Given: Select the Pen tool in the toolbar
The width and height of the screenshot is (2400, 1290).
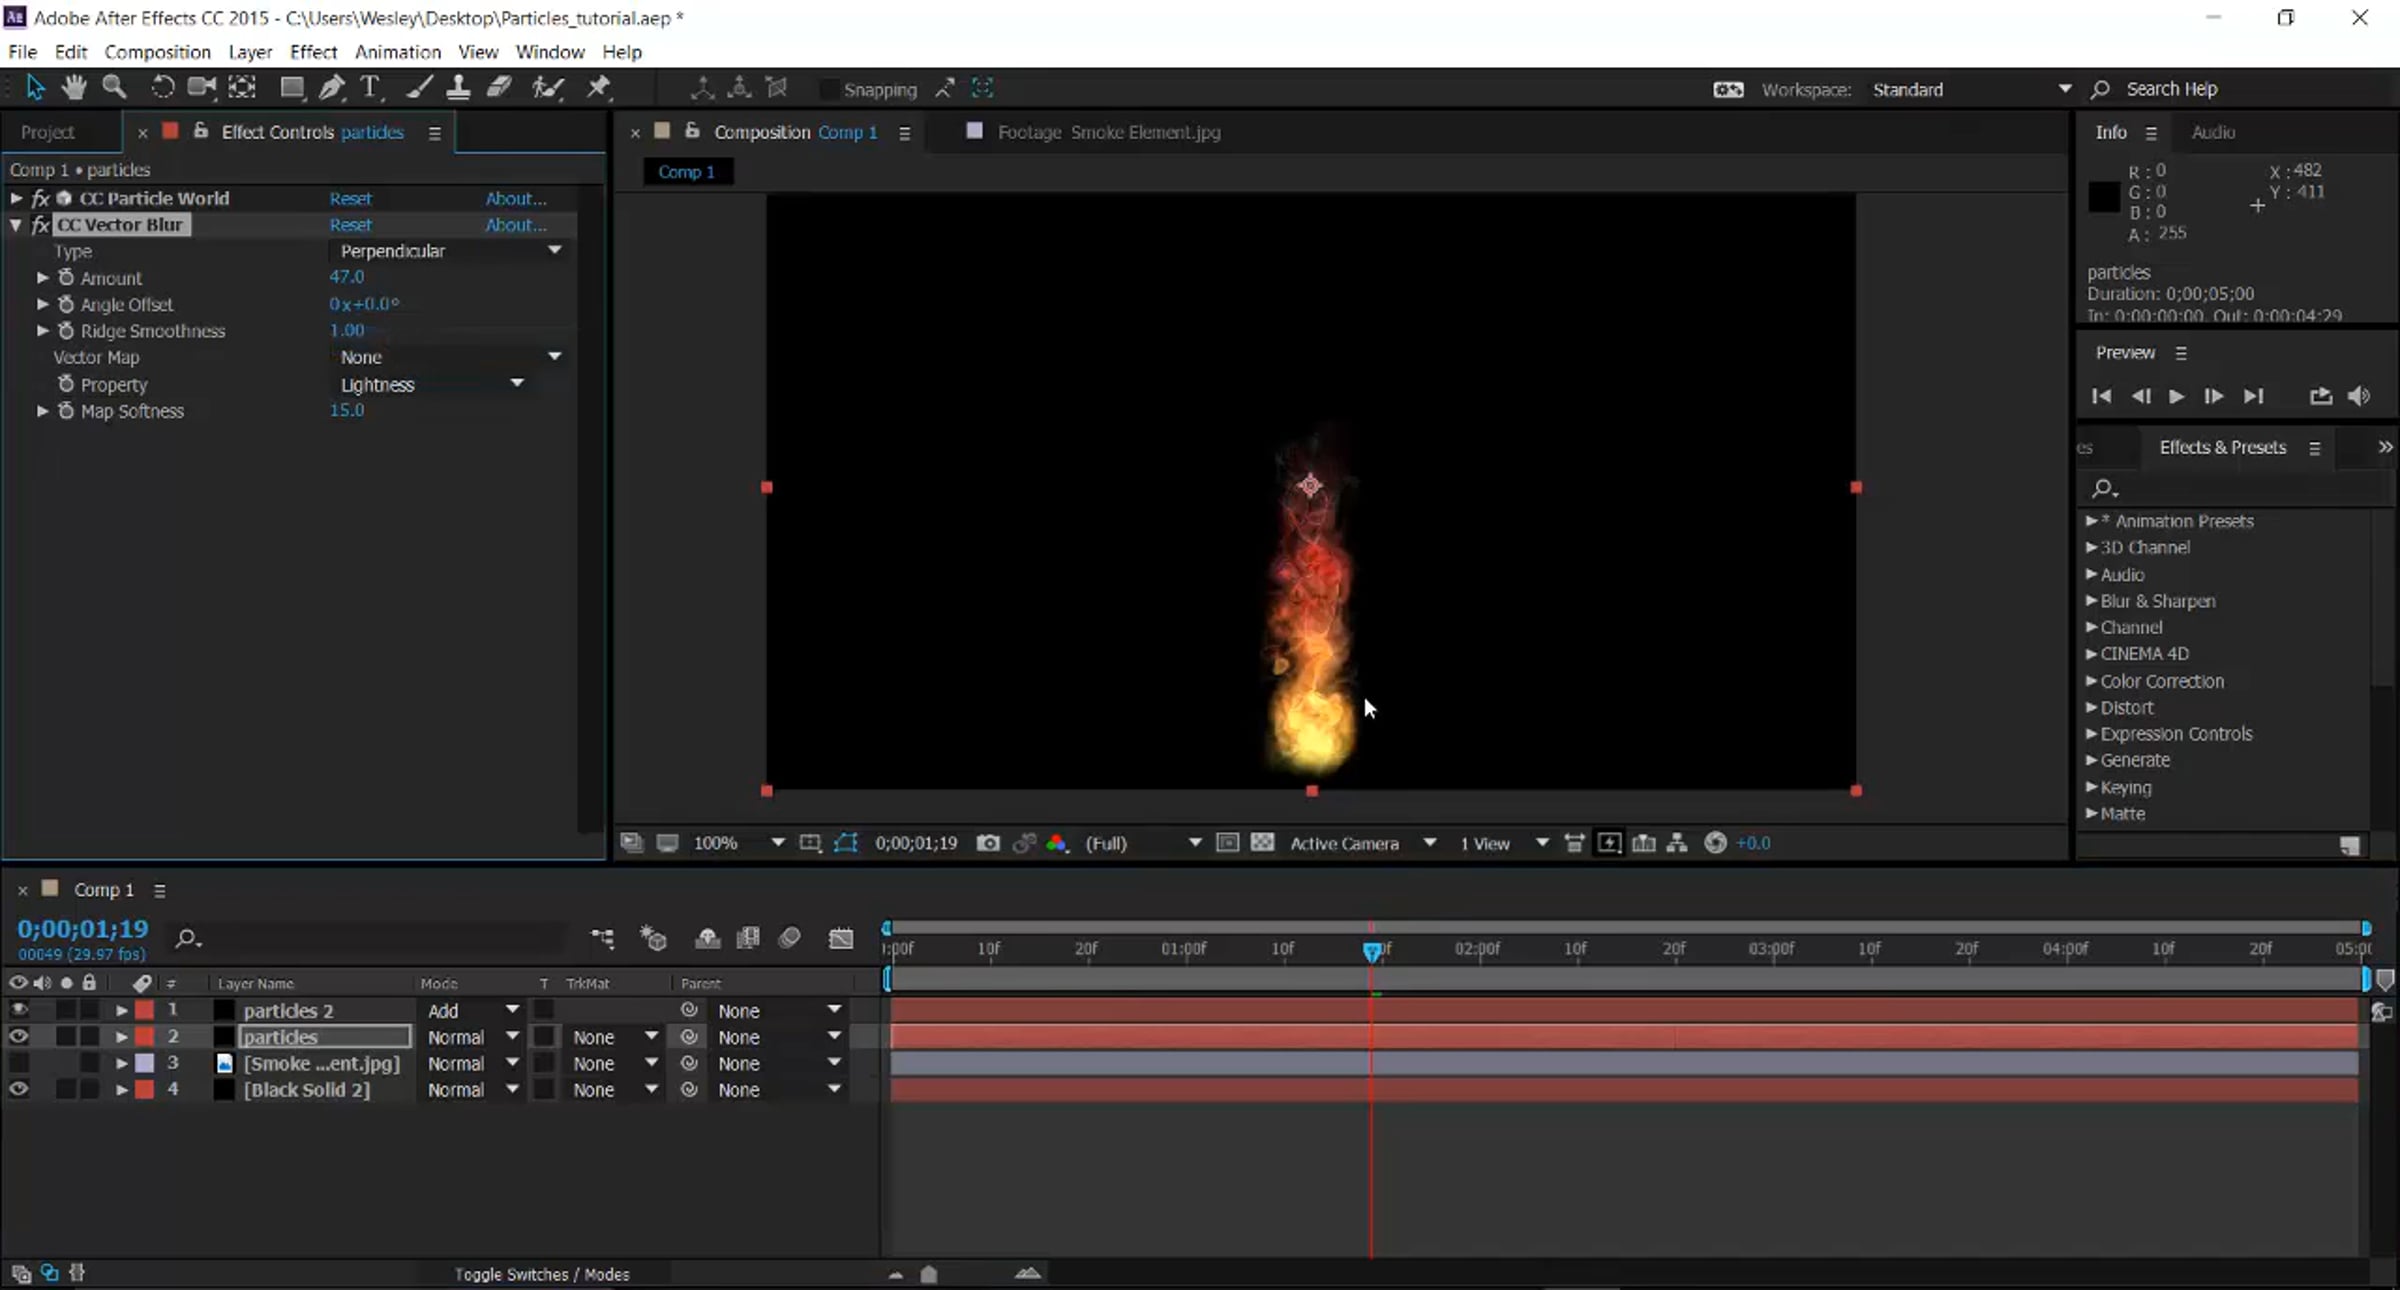Looking at the screenshot, I should tap(331, 88).
